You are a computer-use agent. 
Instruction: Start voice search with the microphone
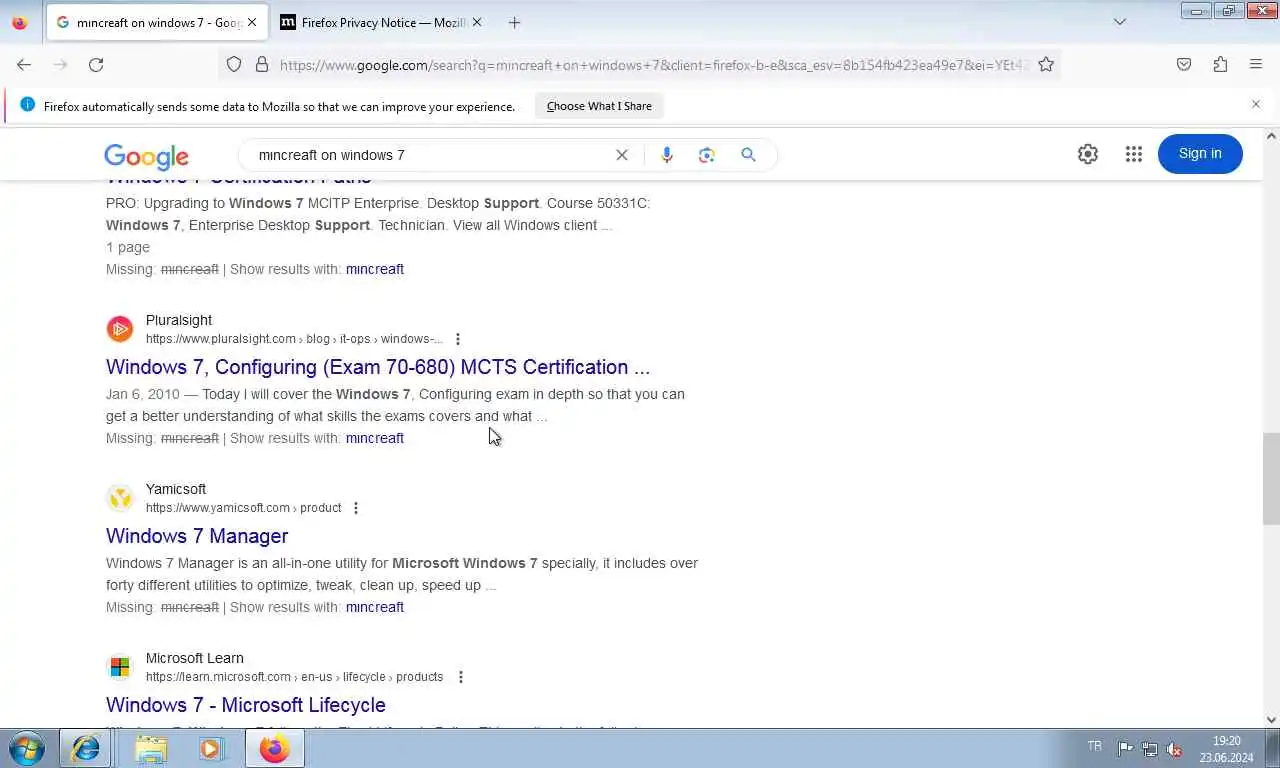[667, 155]
